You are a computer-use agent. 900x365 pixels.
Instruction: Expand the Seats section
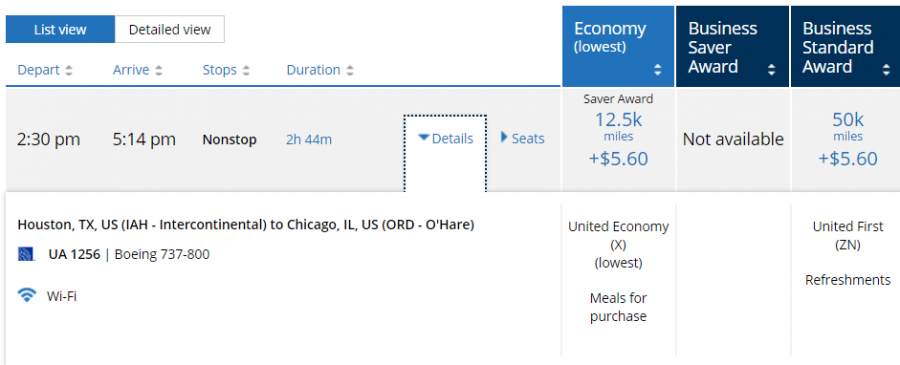pos(522,138)
